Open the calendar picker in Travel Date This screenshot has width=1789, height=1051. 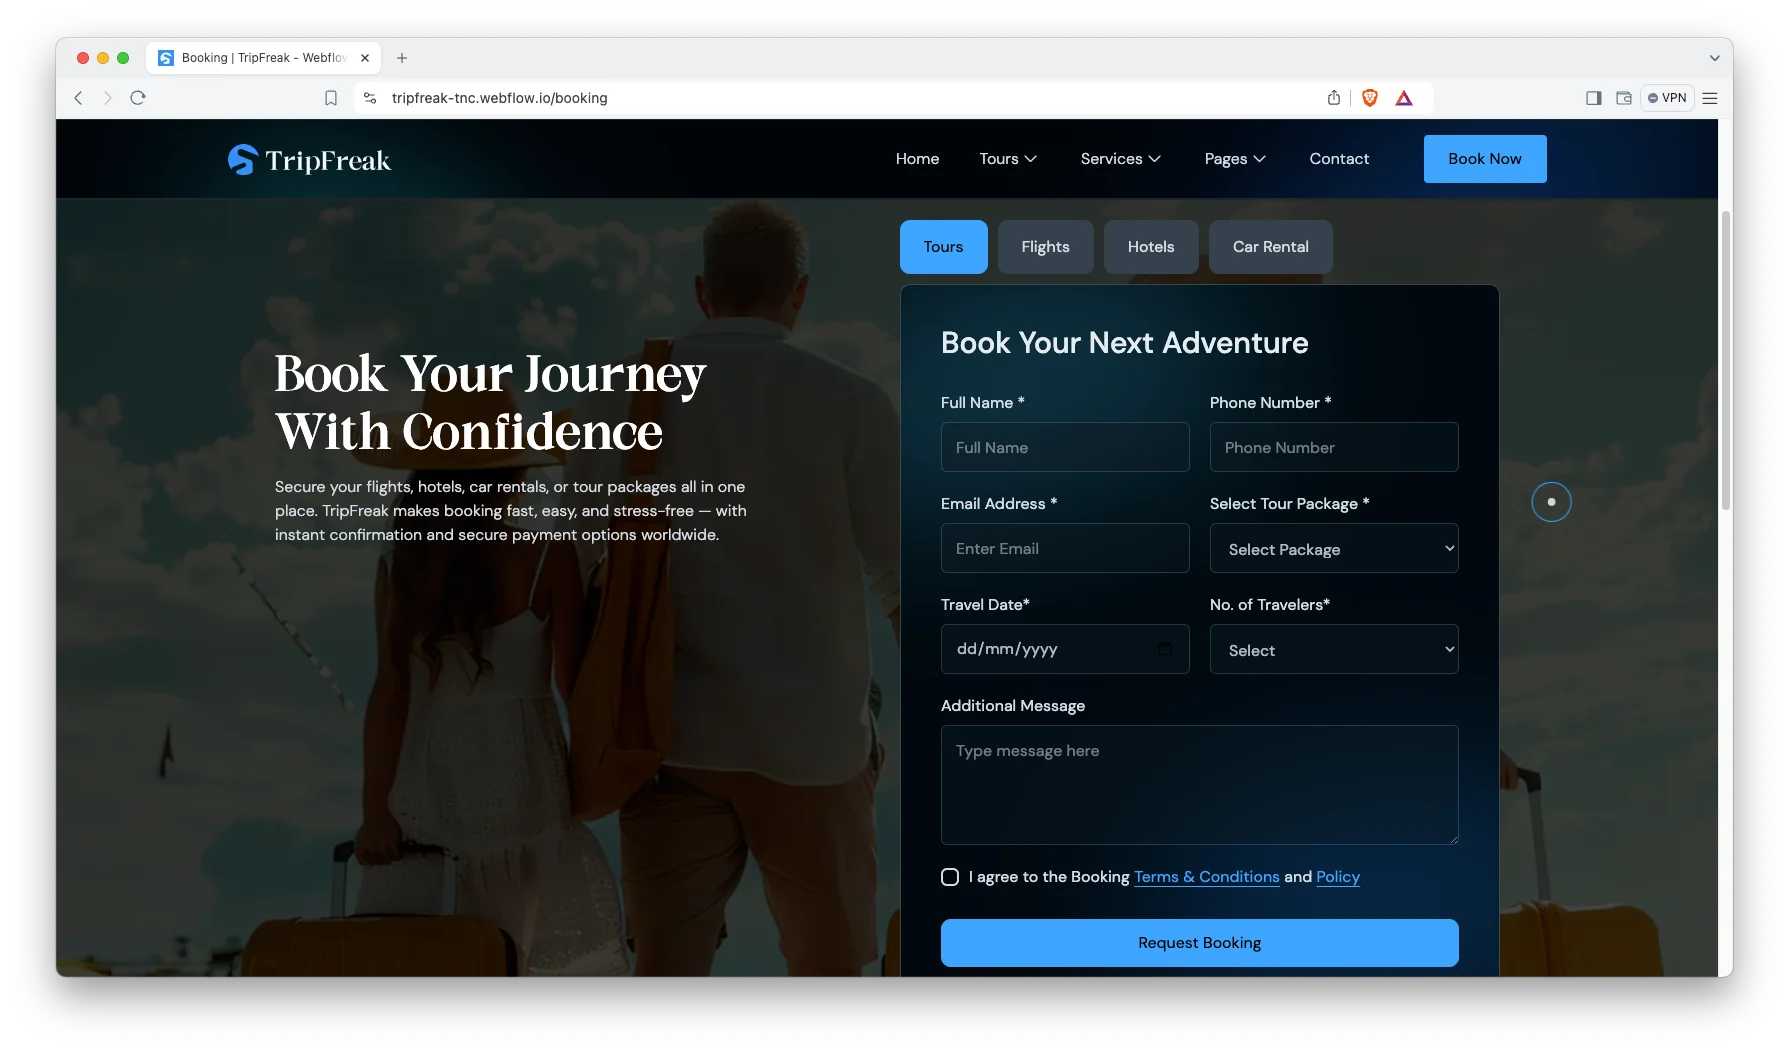point(1165,649)
